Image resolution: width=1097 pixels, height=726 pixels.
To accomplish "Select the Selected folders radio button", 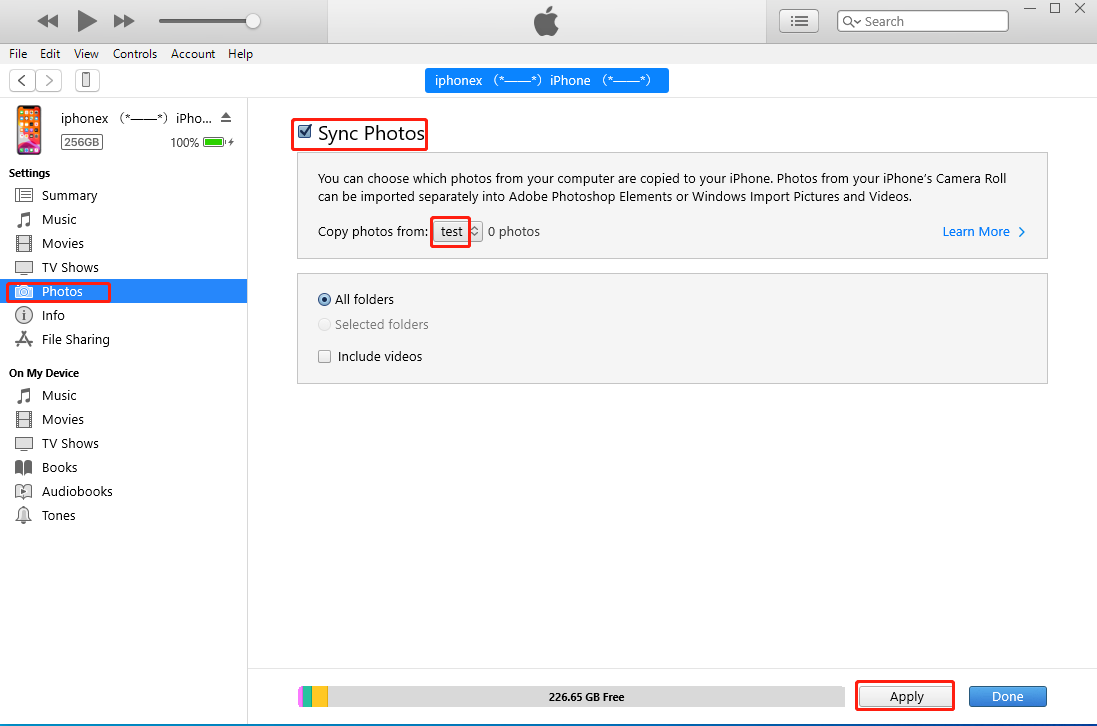I will pyautogui.click(x=324, y=325).
